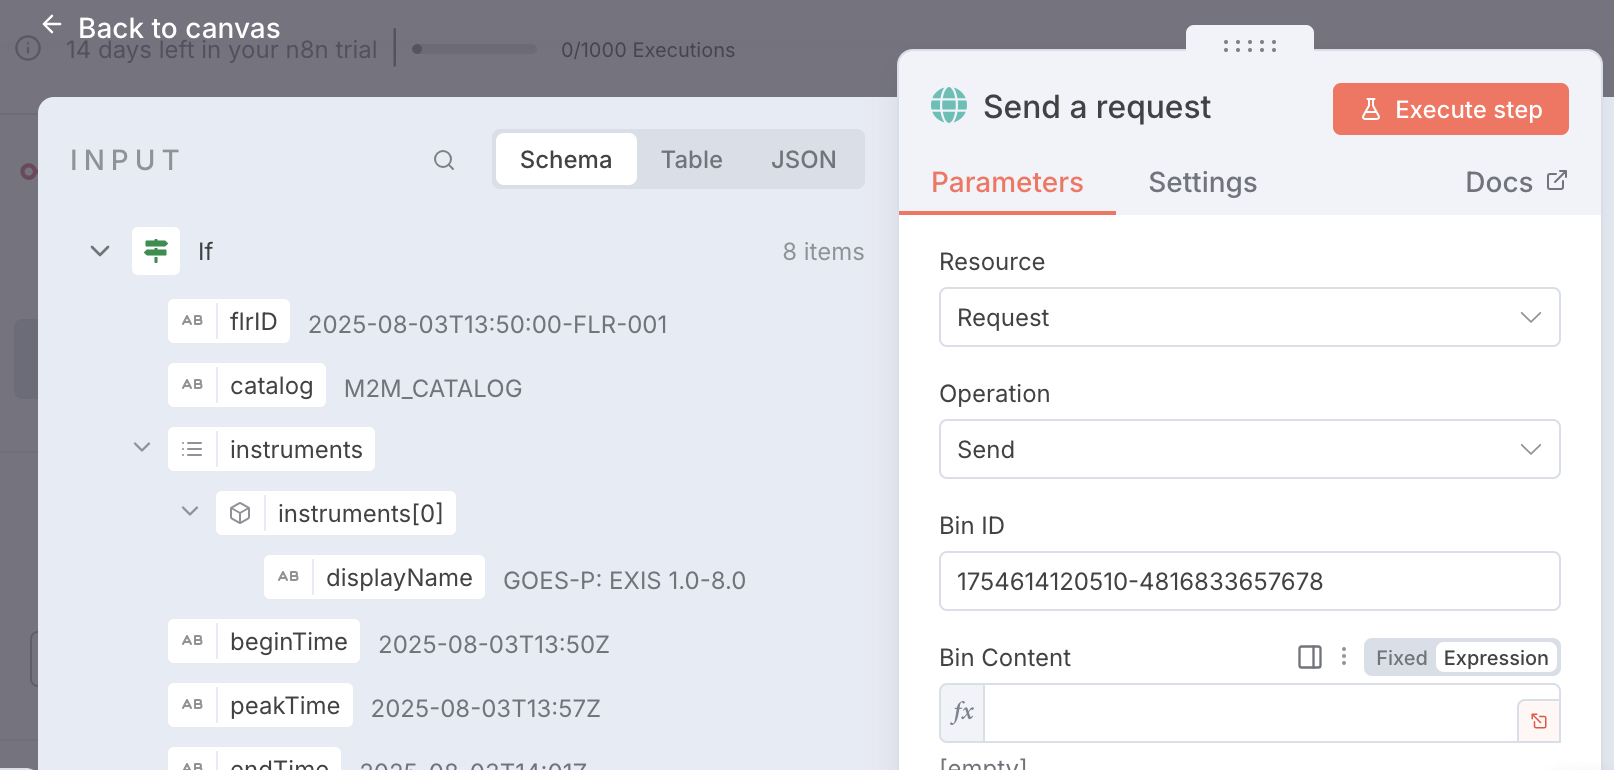The image size is (1614, 770).
Task: Switch to JSON view
Action: (804, 159)
